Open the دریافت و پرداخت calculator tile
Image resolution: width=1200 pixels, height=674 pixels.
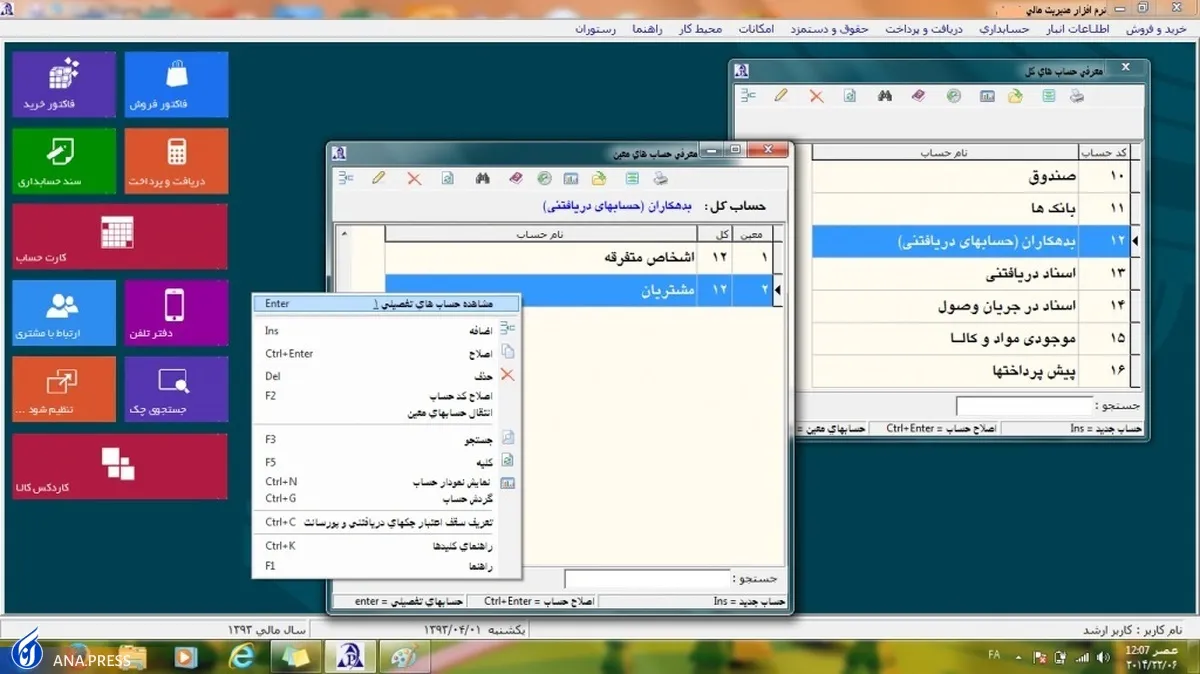176,161
